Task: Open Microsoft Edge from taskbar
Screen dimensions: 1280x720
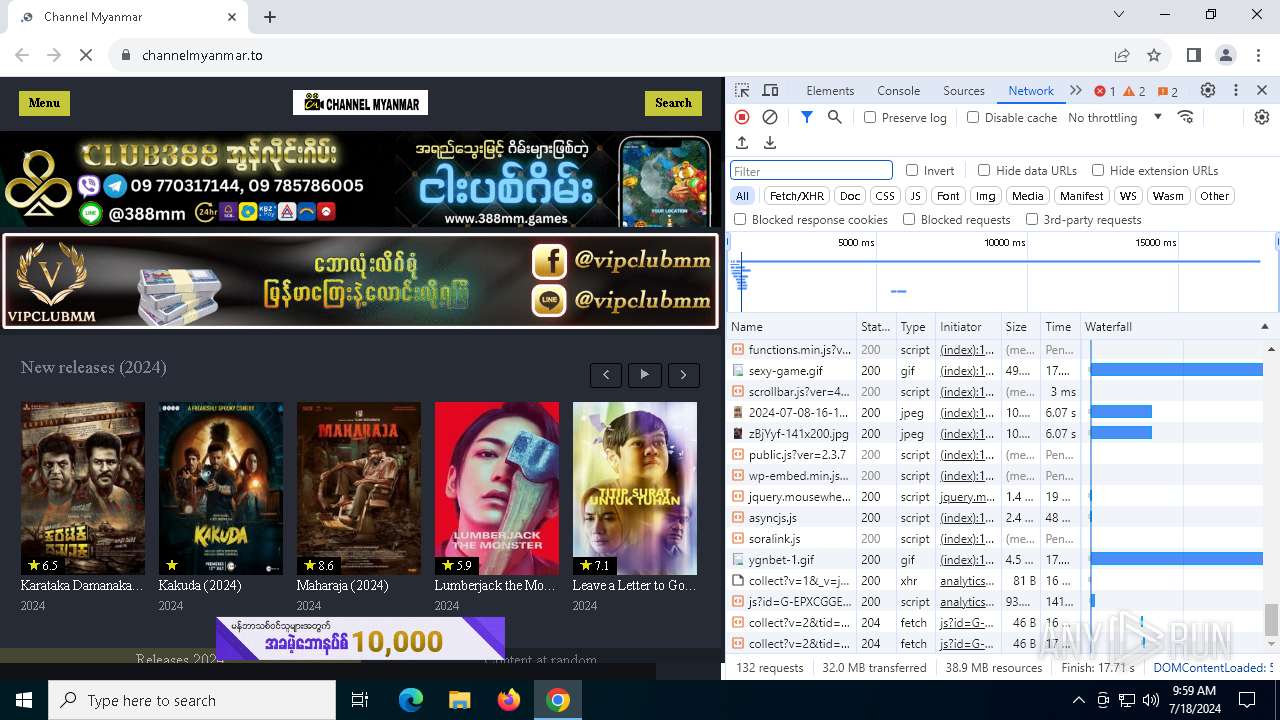Action: (x=411, y=700)
